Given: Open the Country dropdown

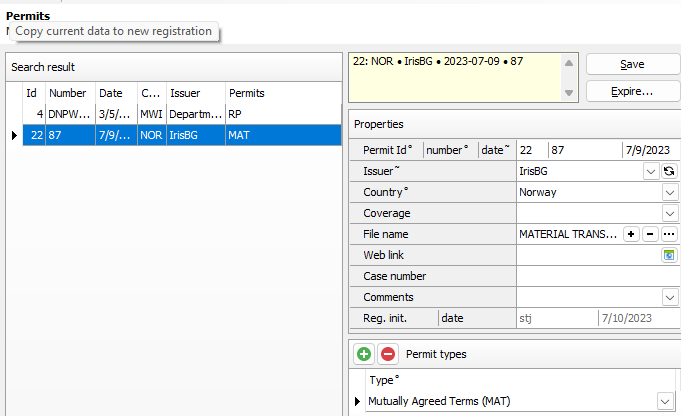Looking at the screenshot, I should click(x=670, y=192).
